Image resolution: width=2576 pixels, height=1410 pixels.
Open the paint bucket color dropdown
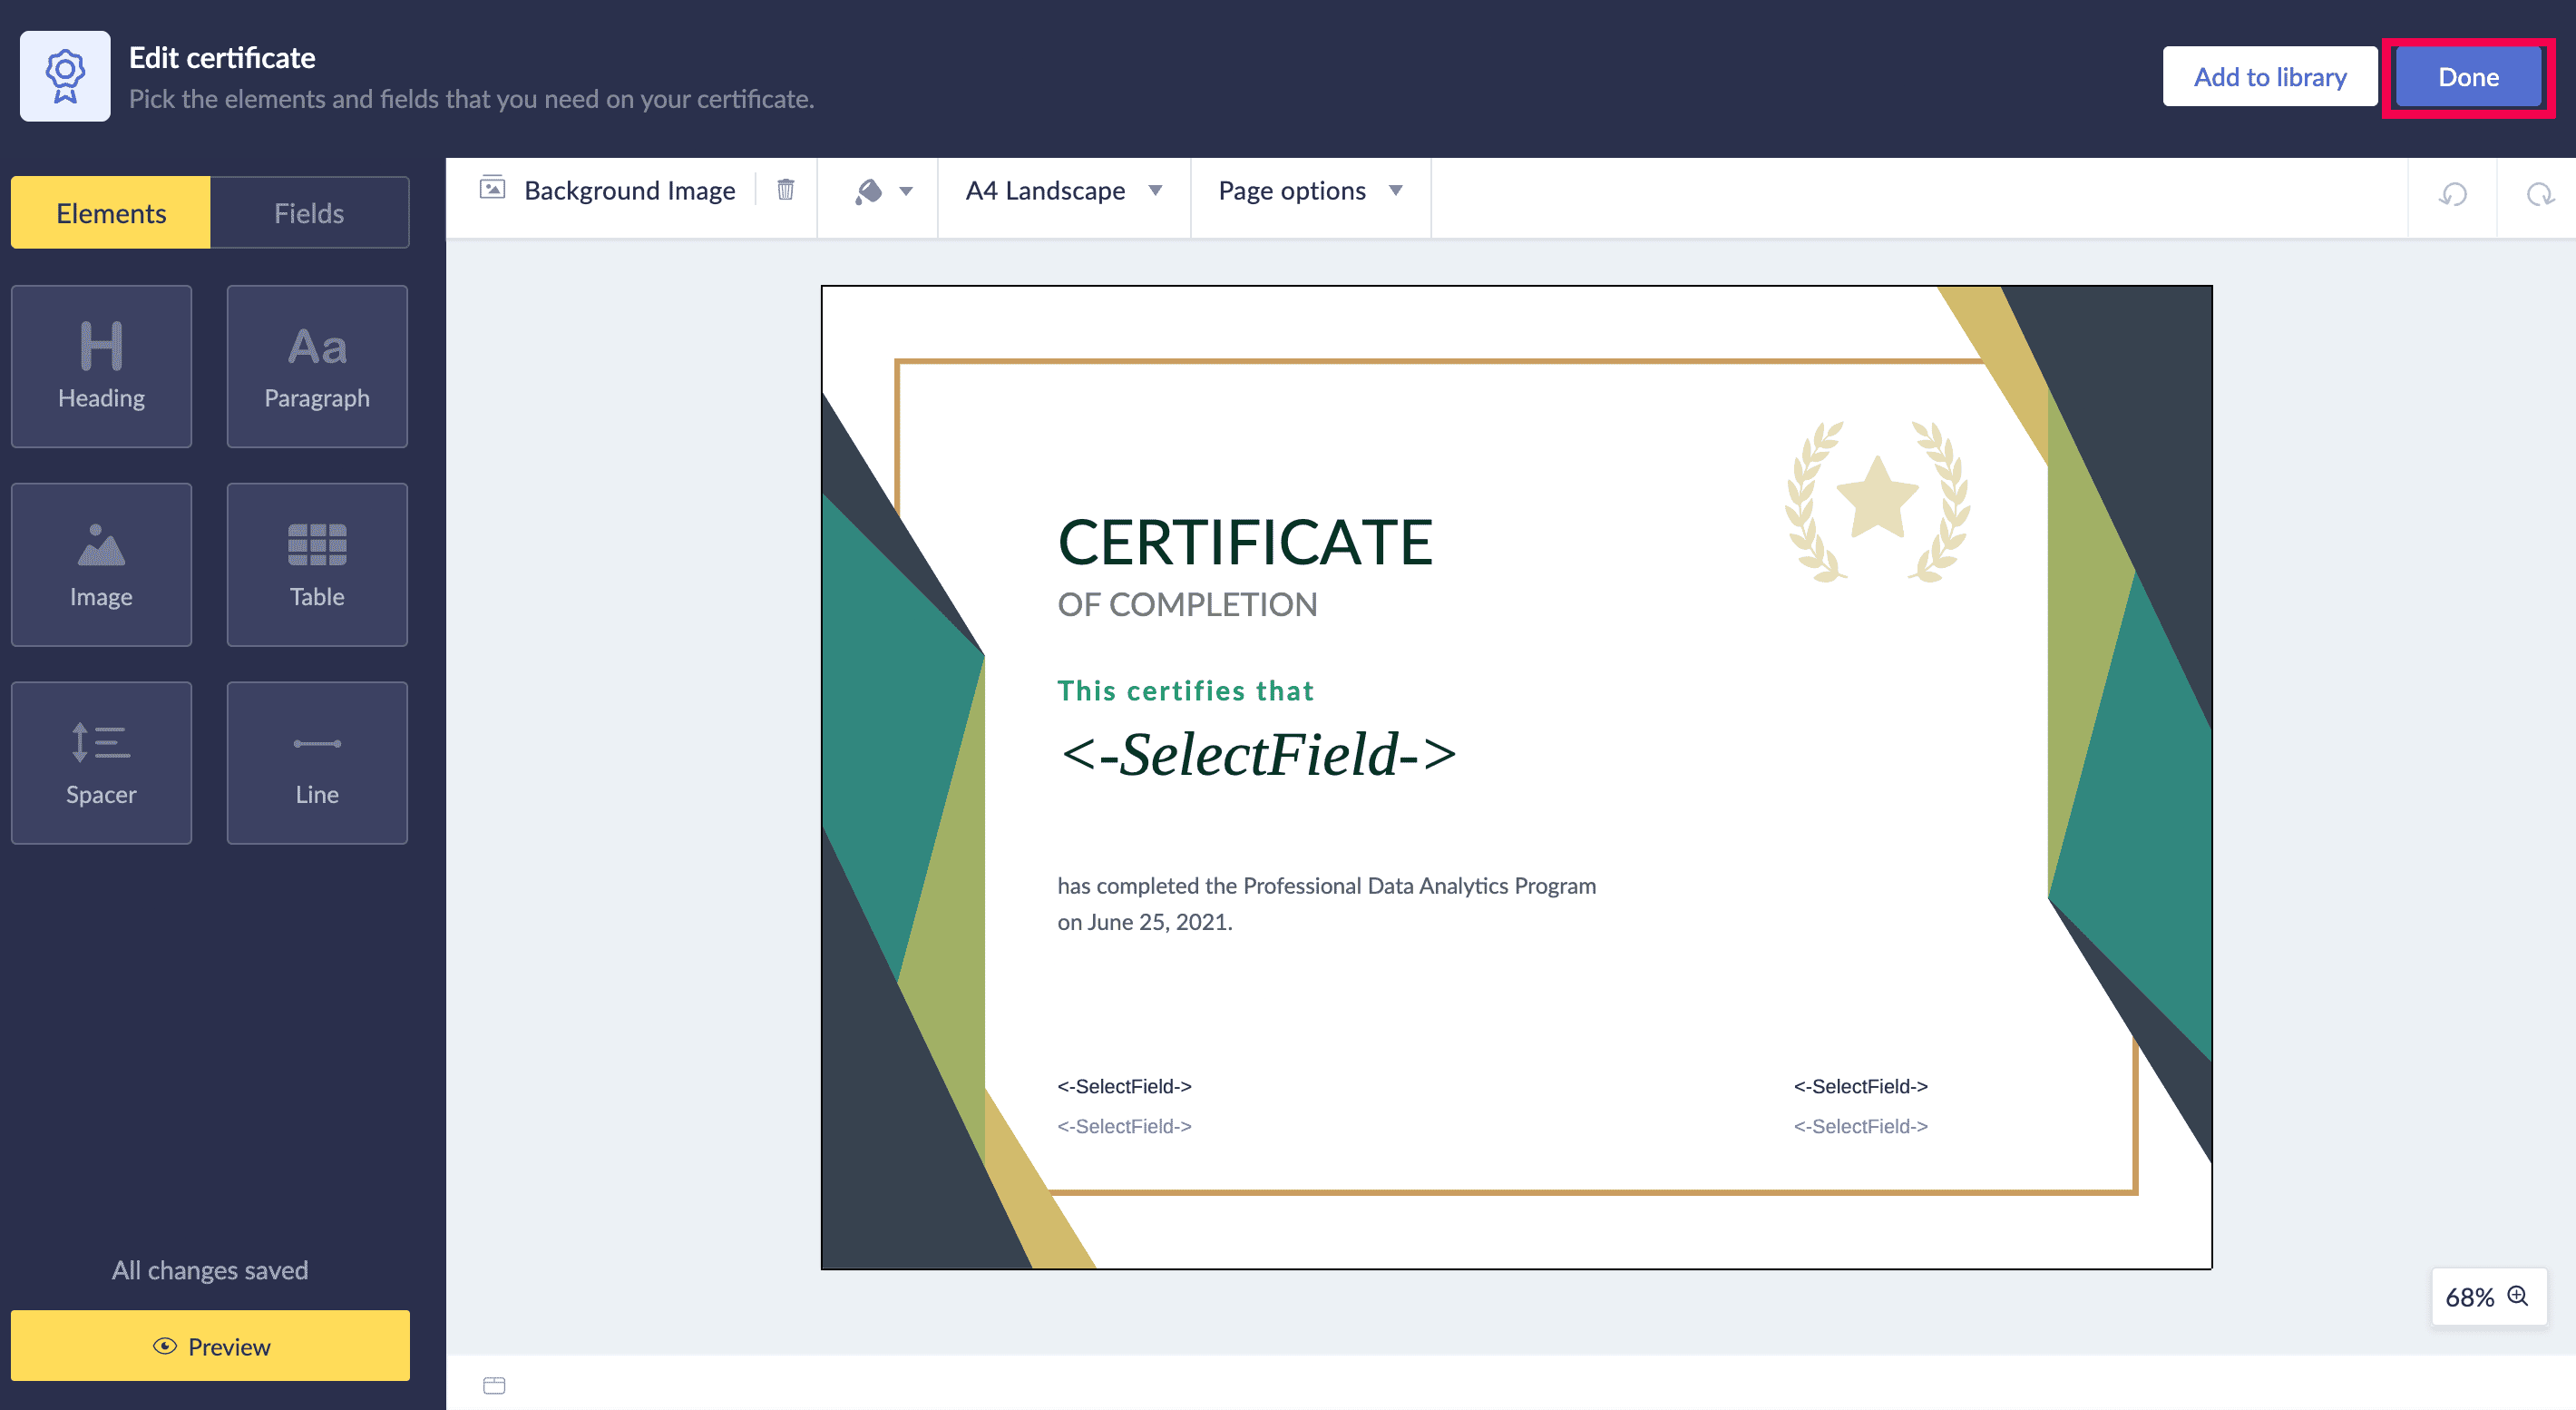coord(883,191)
